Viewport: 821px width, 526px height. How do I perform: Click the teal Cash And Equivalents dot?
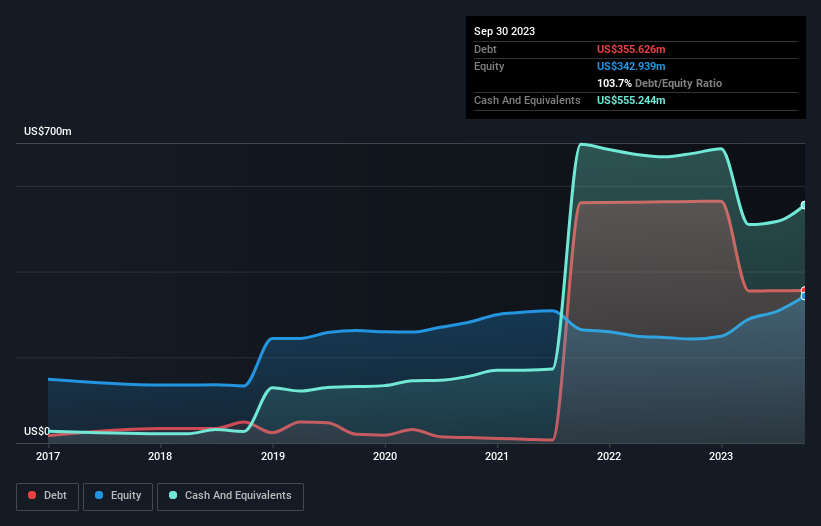(x=173, y=495)
